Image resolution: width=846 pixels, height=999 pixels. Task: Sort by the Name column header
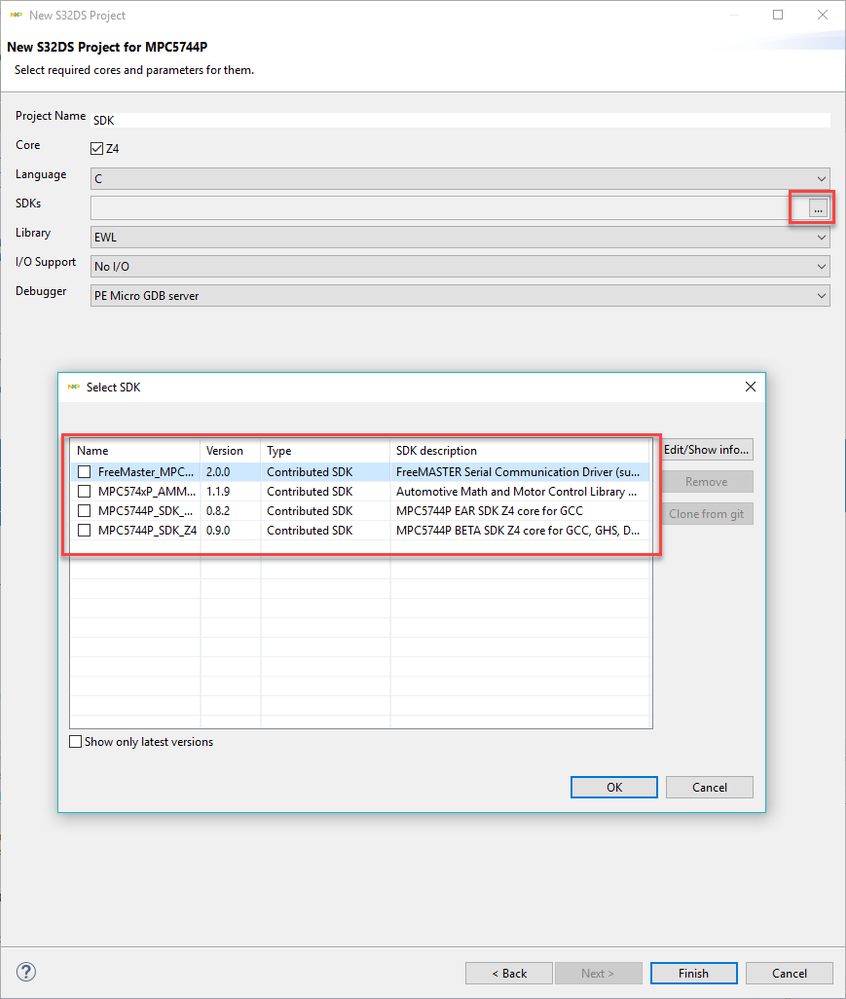click(135, 450)
